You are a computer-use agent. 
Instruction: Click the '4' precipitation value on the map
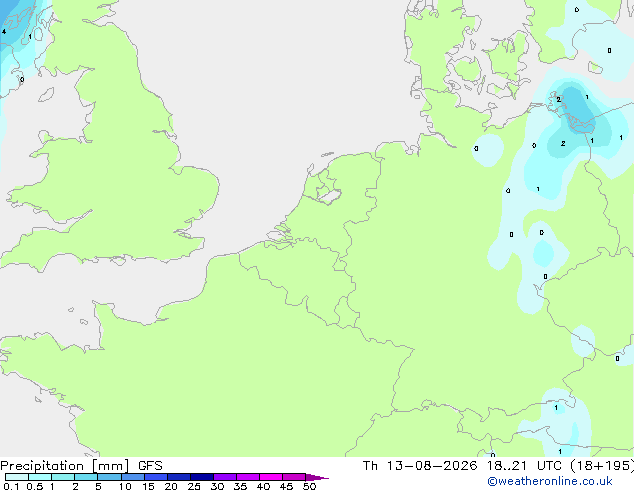(x=4, y=31)
